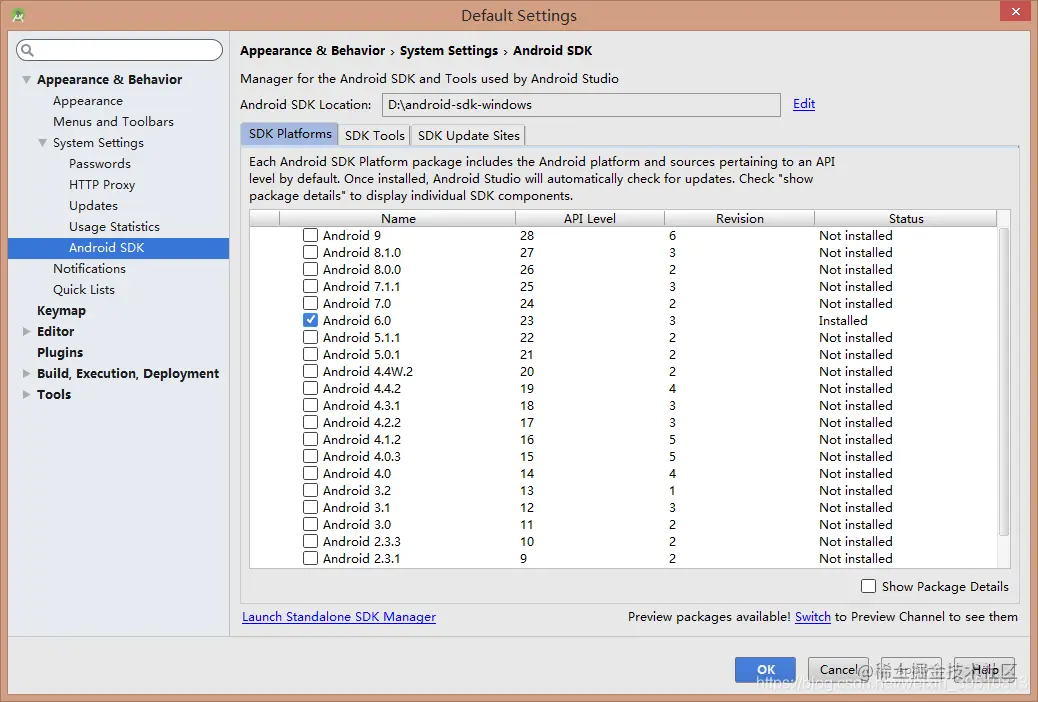Open the SDK Update Sites tab
The height and width of the screenshot is (702, 1038).
pyautogui.click(x=469, y=135)
